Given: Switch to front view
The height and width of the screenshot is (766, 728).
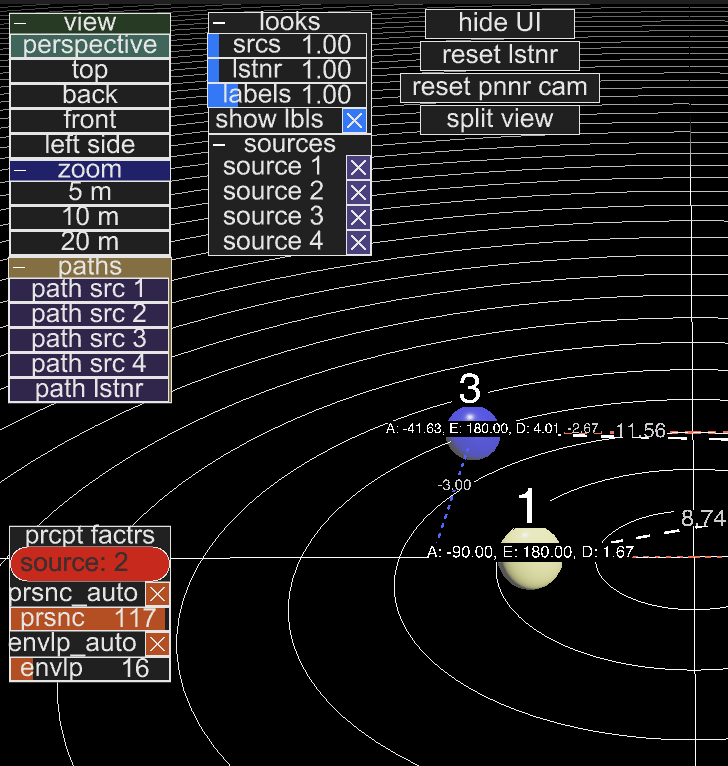Looking at the screenshot, I should click(x=90, y=120).
